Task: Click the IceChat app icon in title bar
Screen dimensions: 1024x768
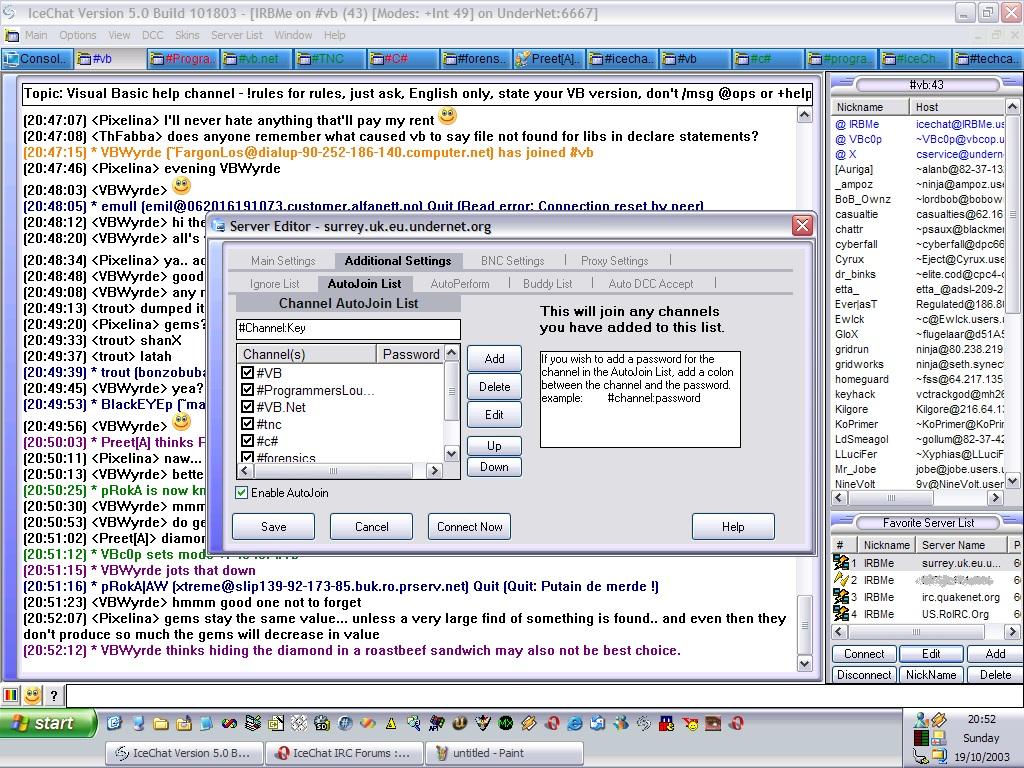Action: [9, 13]
